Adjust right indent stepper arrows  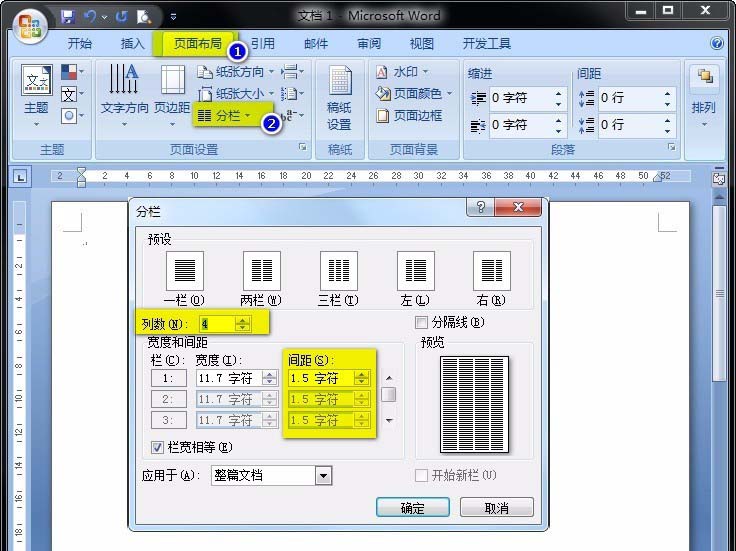click(x=558, y=125)
